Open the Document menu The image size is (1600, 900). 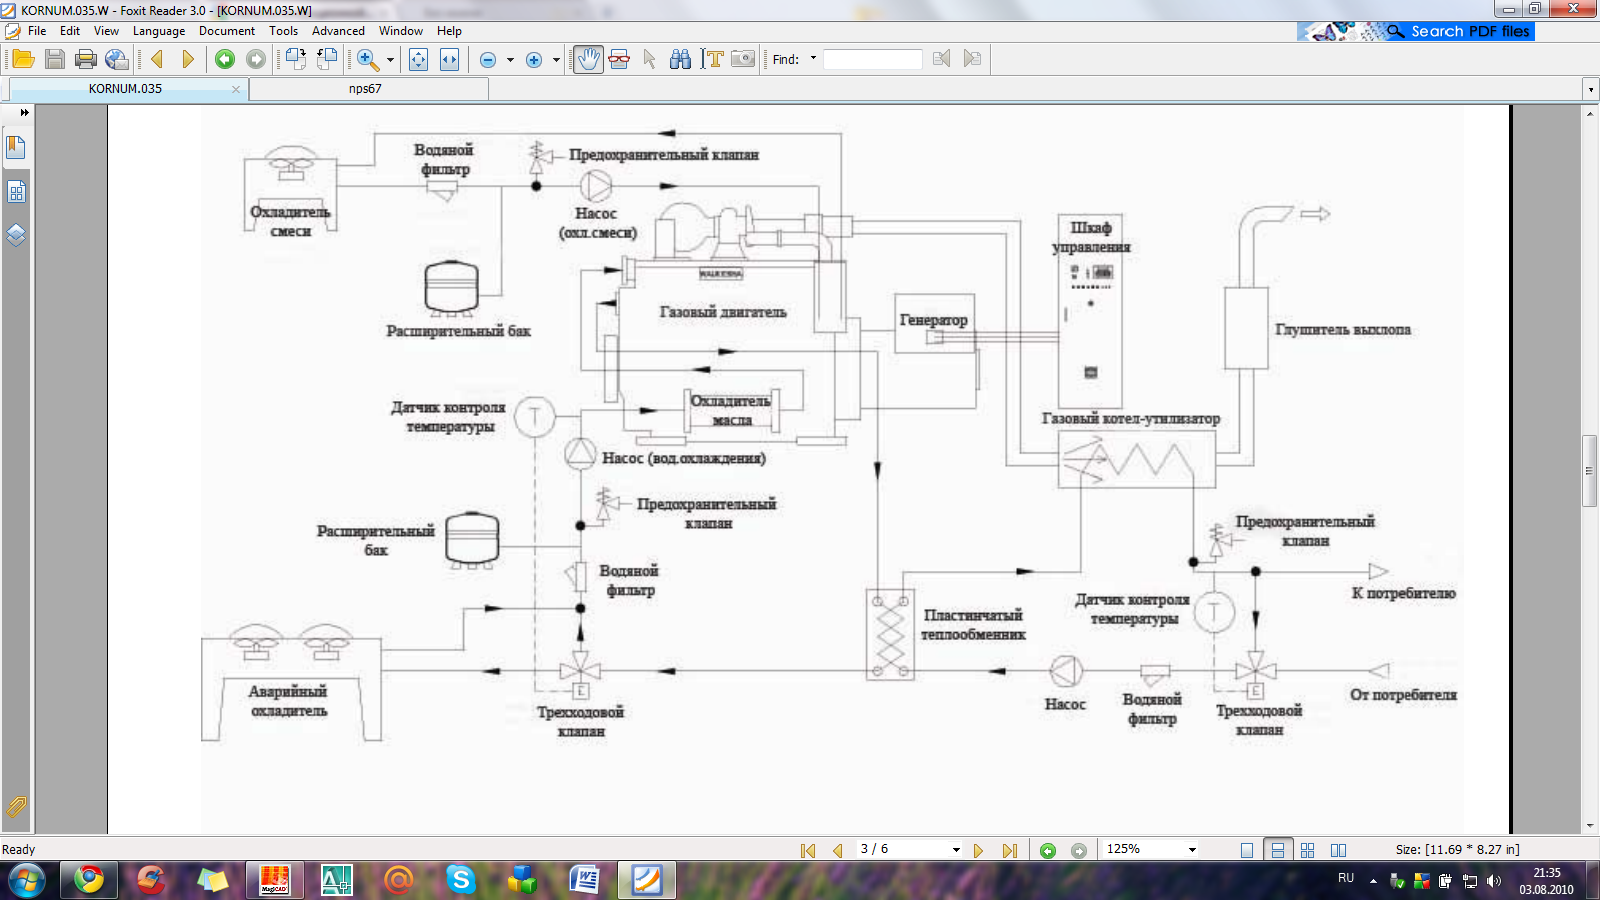226,31
